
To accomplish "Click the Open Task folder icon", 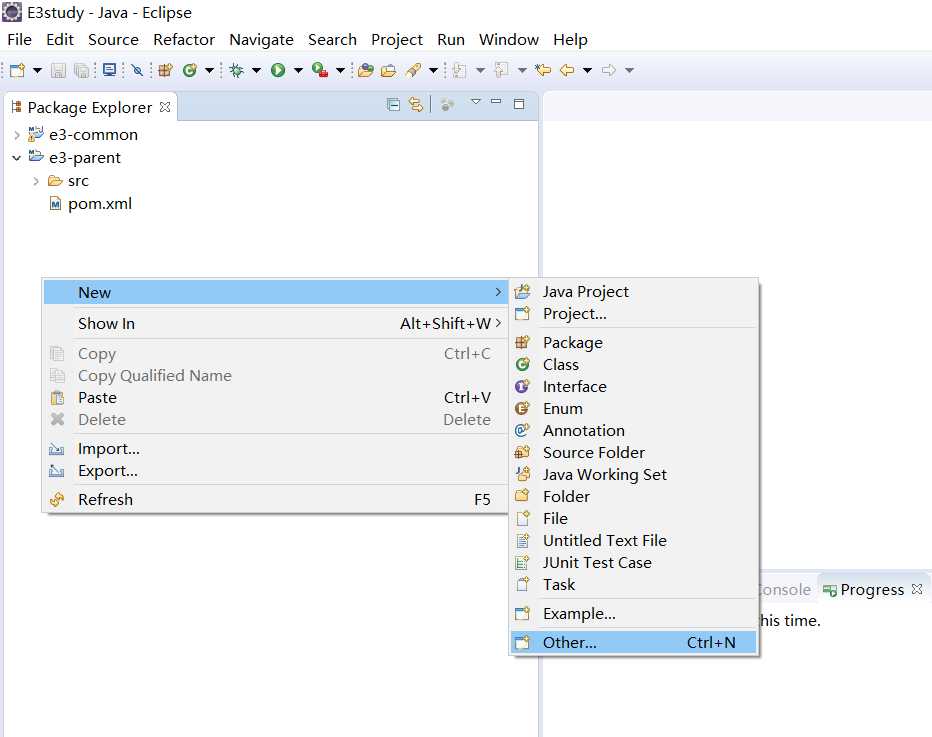I will point(388,70).
